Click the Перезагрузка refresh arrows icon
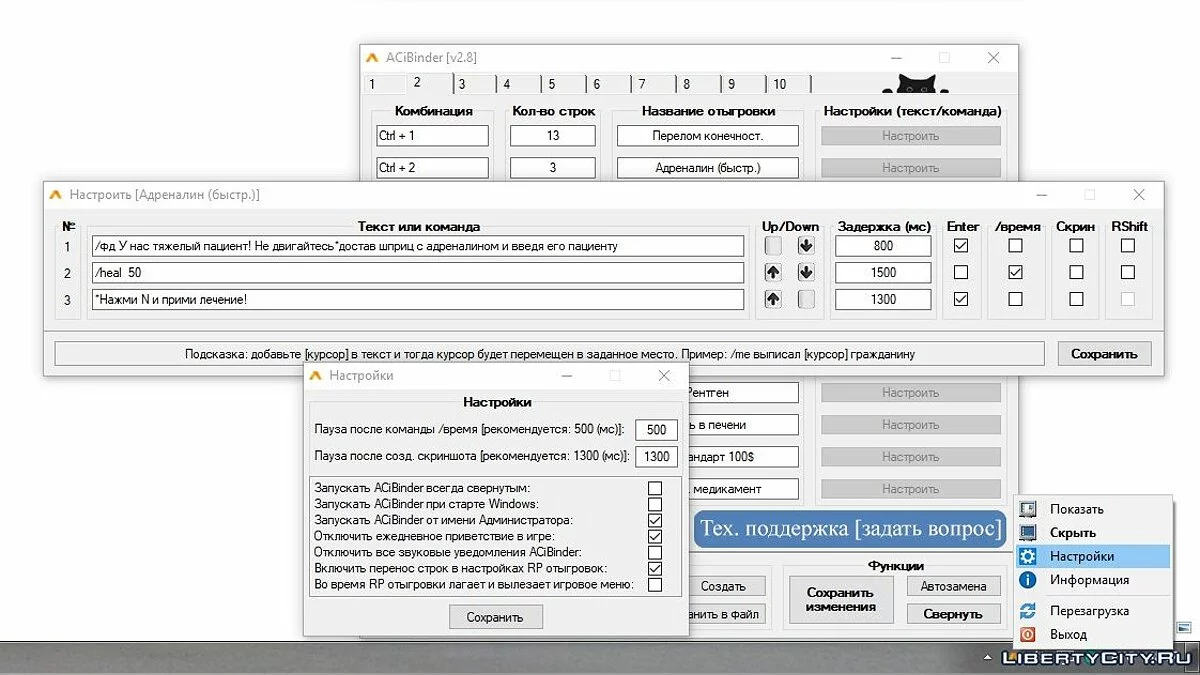The width and height of the screenshot is (1200, 675). pos(1028,611)
